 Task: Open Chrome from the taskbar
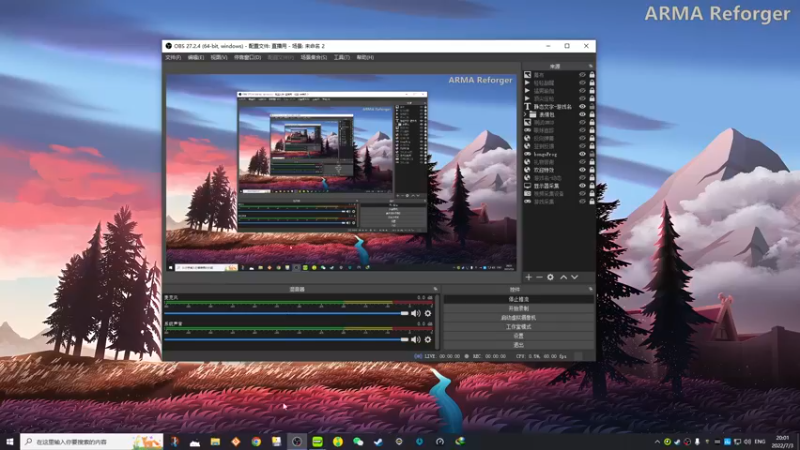click(256, 441)
